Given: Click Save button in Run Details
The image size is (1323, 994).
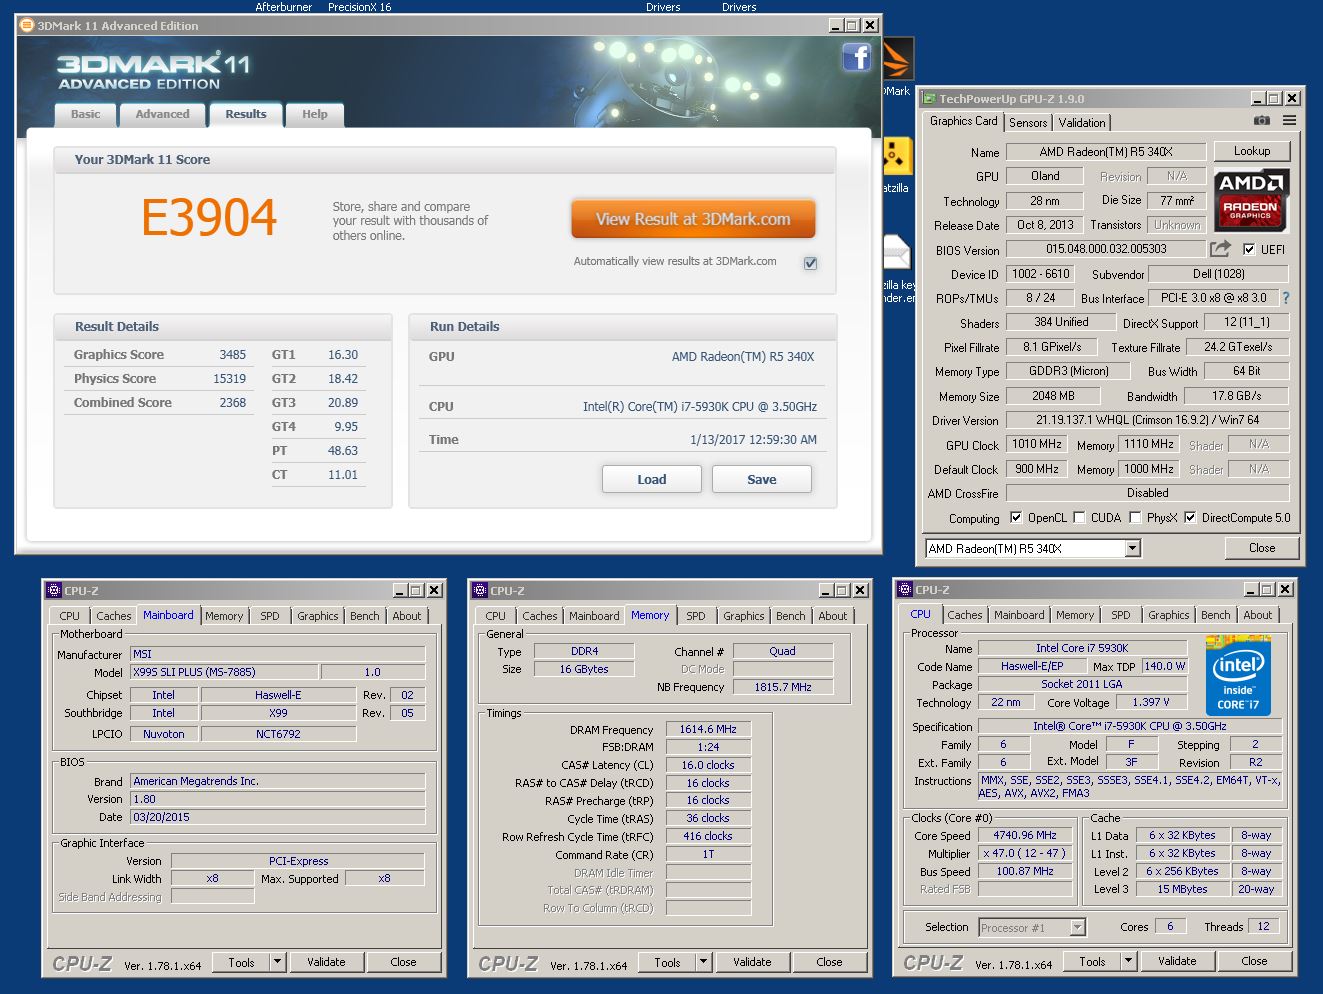Looking at the screenshot, I should tap(762, 480).
